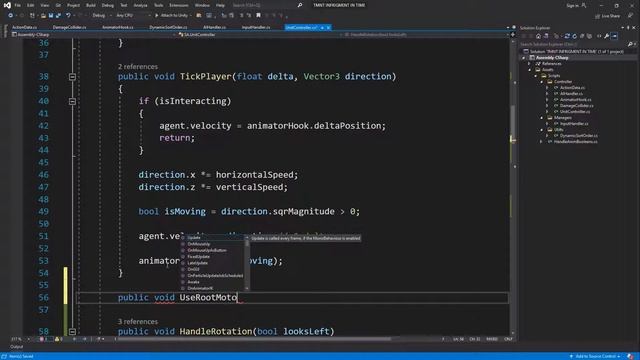Switch to the ActionData.cs tab

point(24,27)
